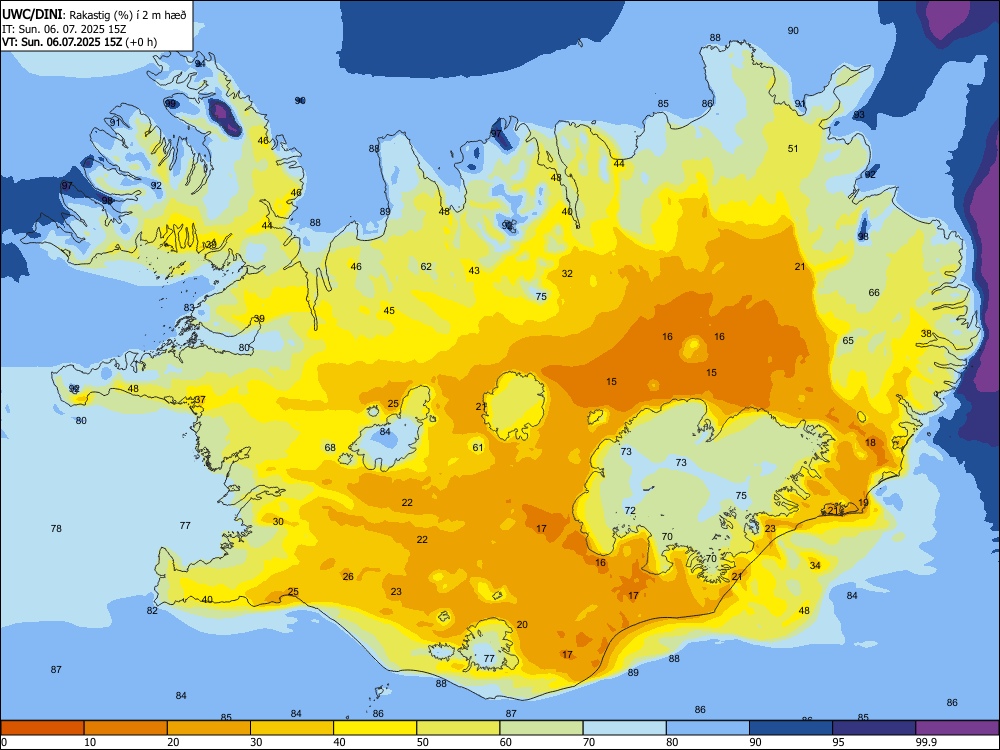Click the 0–10 dark orange legend swatch
The image size is (1000, 750).
pyautogui.click(x=42, y=728)
